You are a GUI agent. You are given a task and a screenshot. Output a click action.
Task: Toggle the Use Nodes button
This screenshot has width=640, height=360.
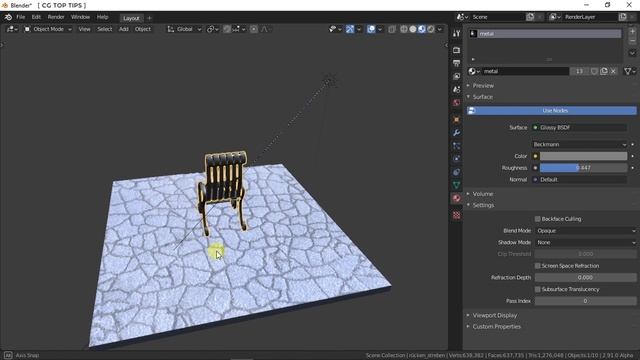pos(551,111)
